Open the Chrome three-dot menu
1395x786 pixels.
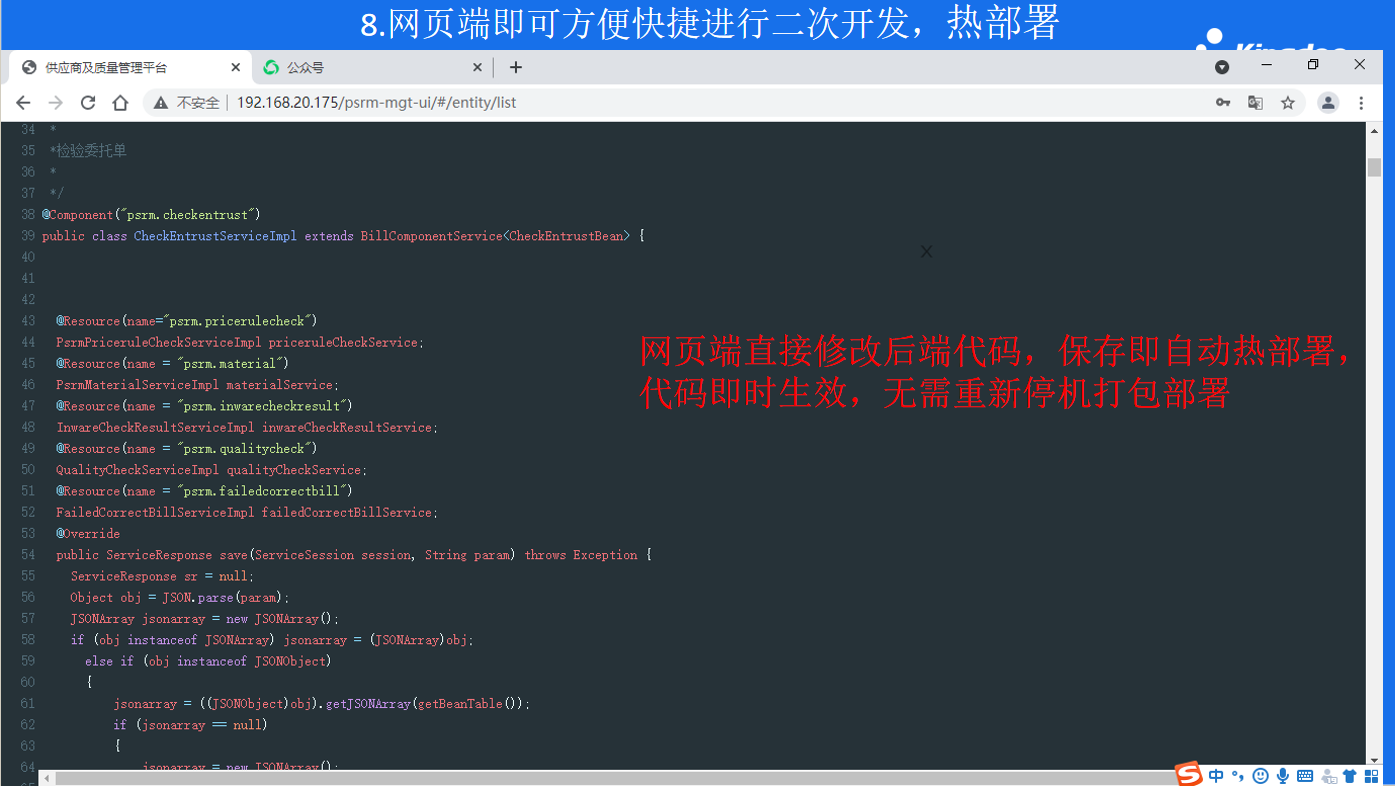1361,103
